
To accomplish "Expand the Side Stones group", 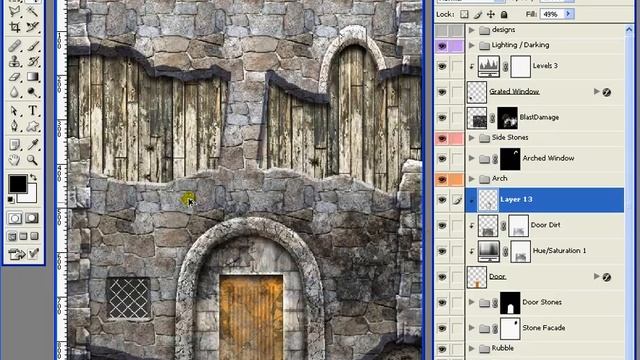I will click(x=472, y=138).
